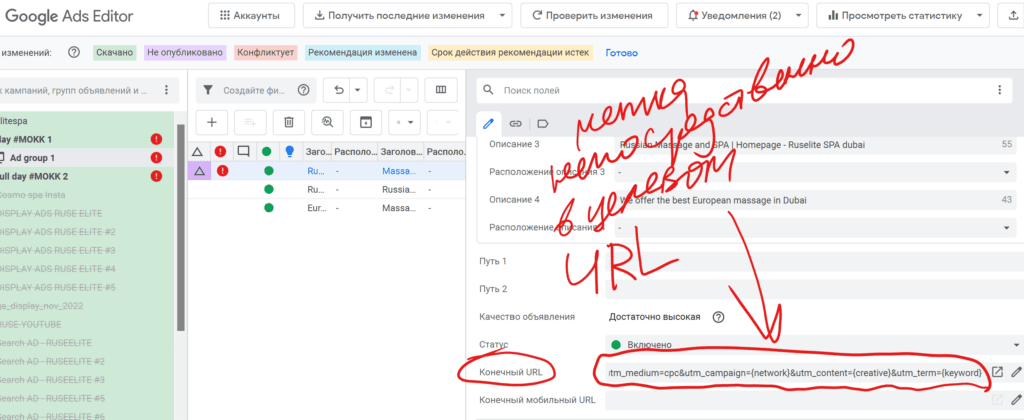Click the undo arrow button
The image size is (1024, 420).
tap(338, 90)
